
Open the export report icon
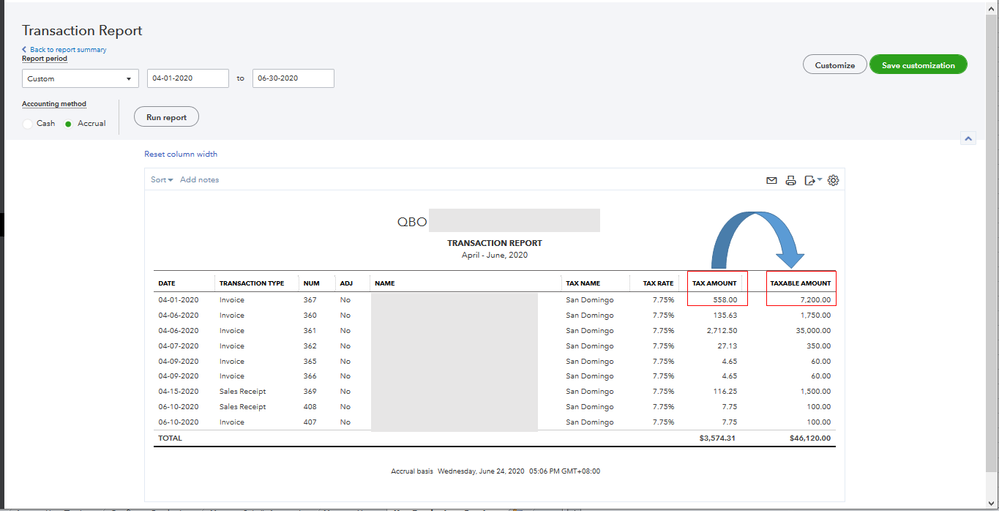point(812,181)
